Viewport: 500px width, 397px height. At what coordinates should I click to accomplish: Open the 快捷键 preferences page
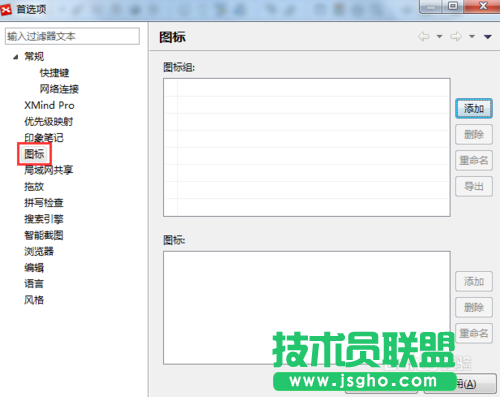click(54, 73)
